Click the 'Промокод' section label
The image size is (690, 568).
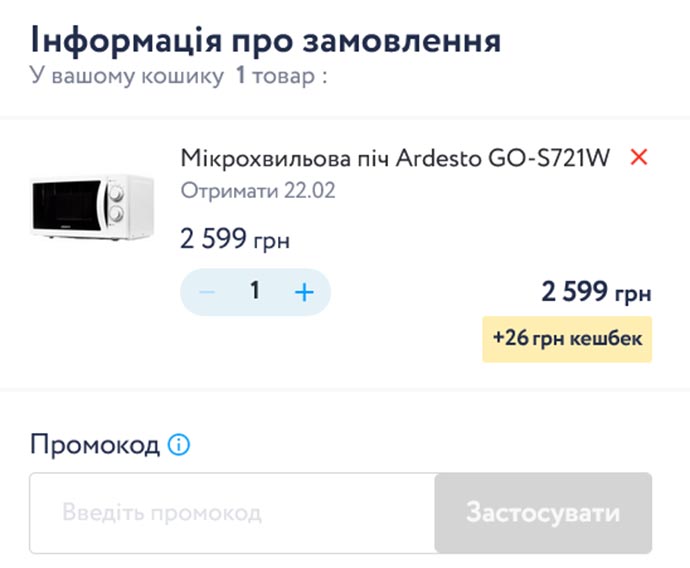click(94, 445)
